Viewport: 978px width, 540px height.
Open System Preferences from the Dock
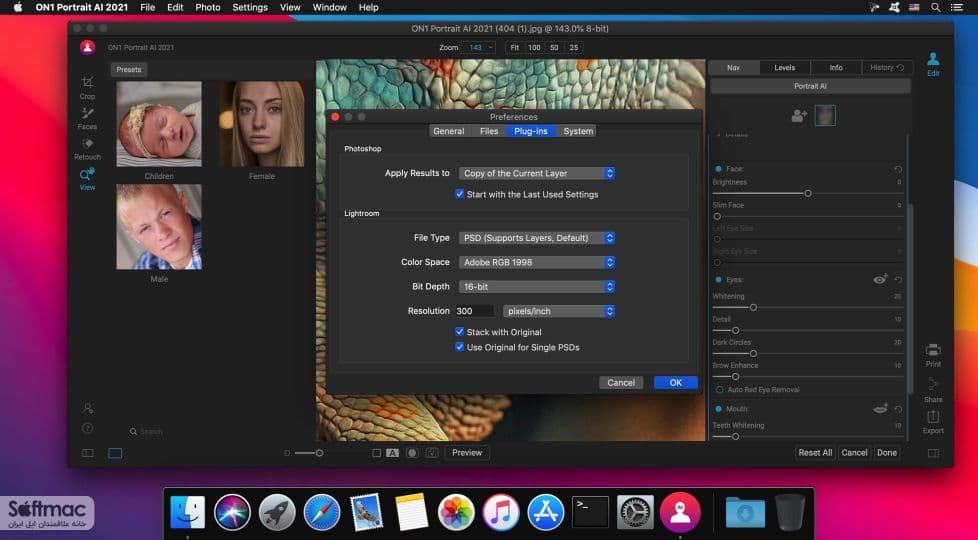(635, 513)
